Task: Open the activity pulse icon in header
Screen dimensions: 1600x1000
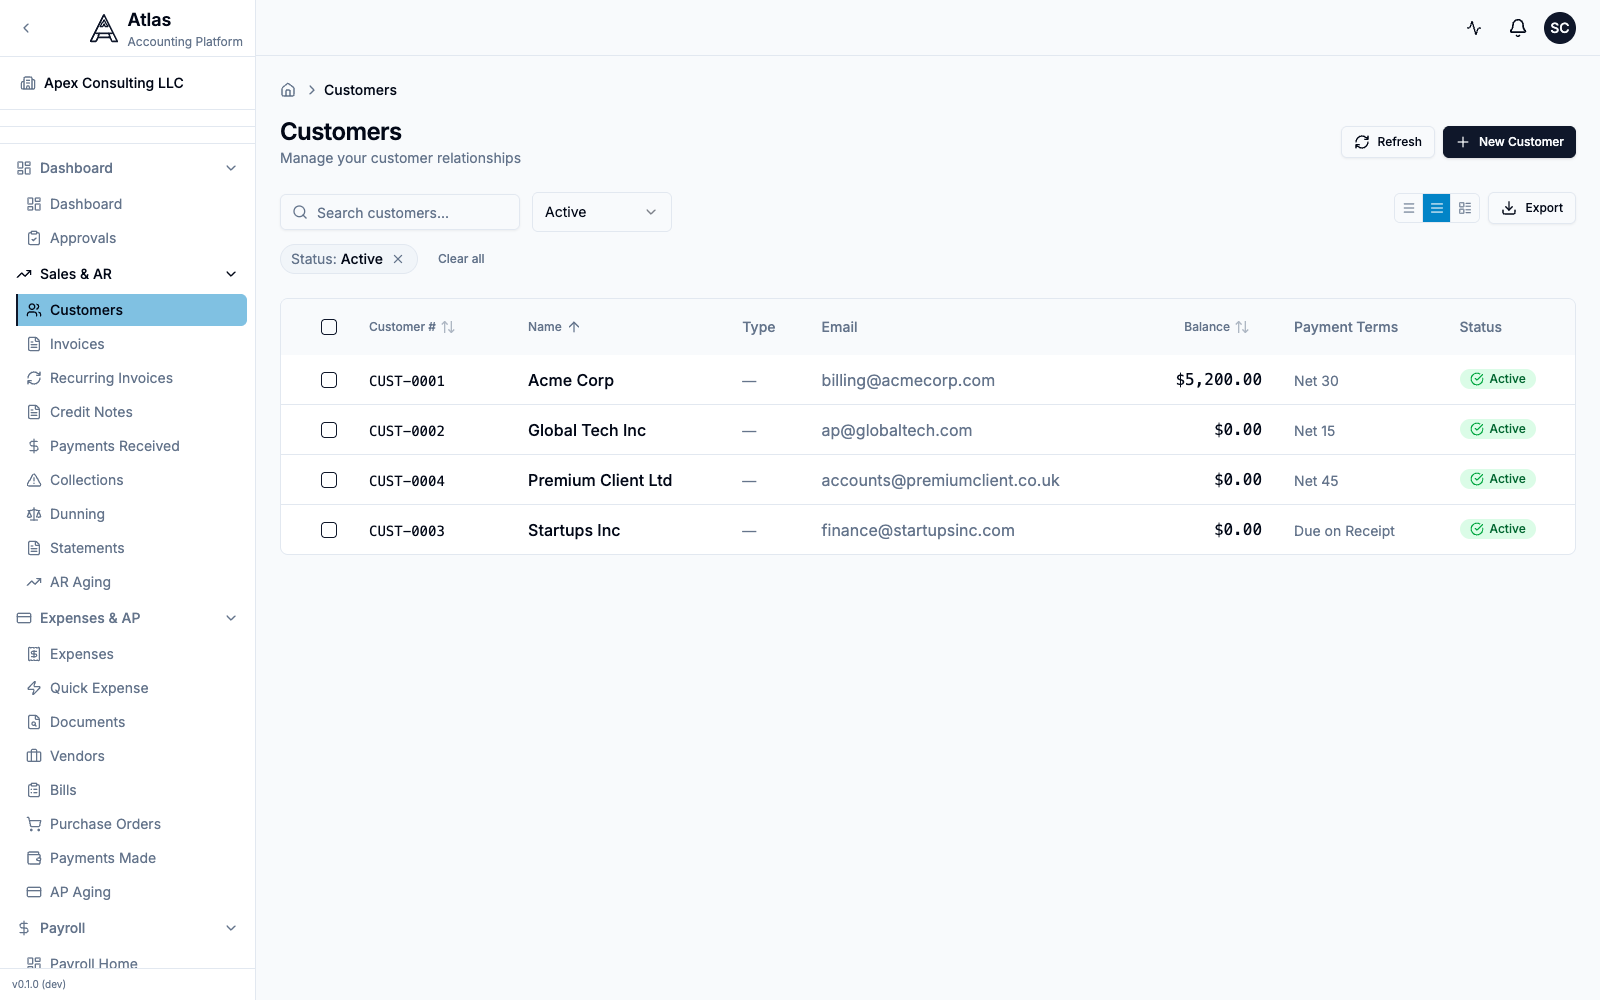Action: [1474, 28]
